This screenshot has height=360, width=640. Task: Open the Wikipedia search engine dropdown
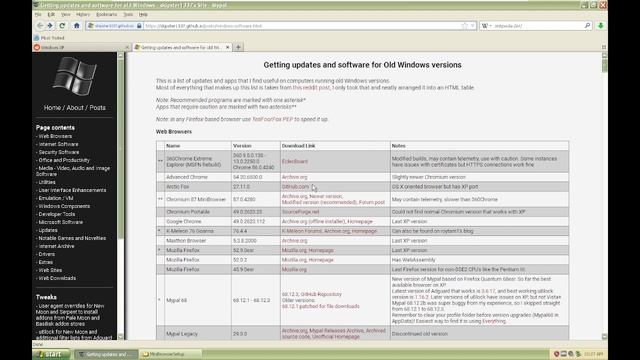[x=487, y=26]
